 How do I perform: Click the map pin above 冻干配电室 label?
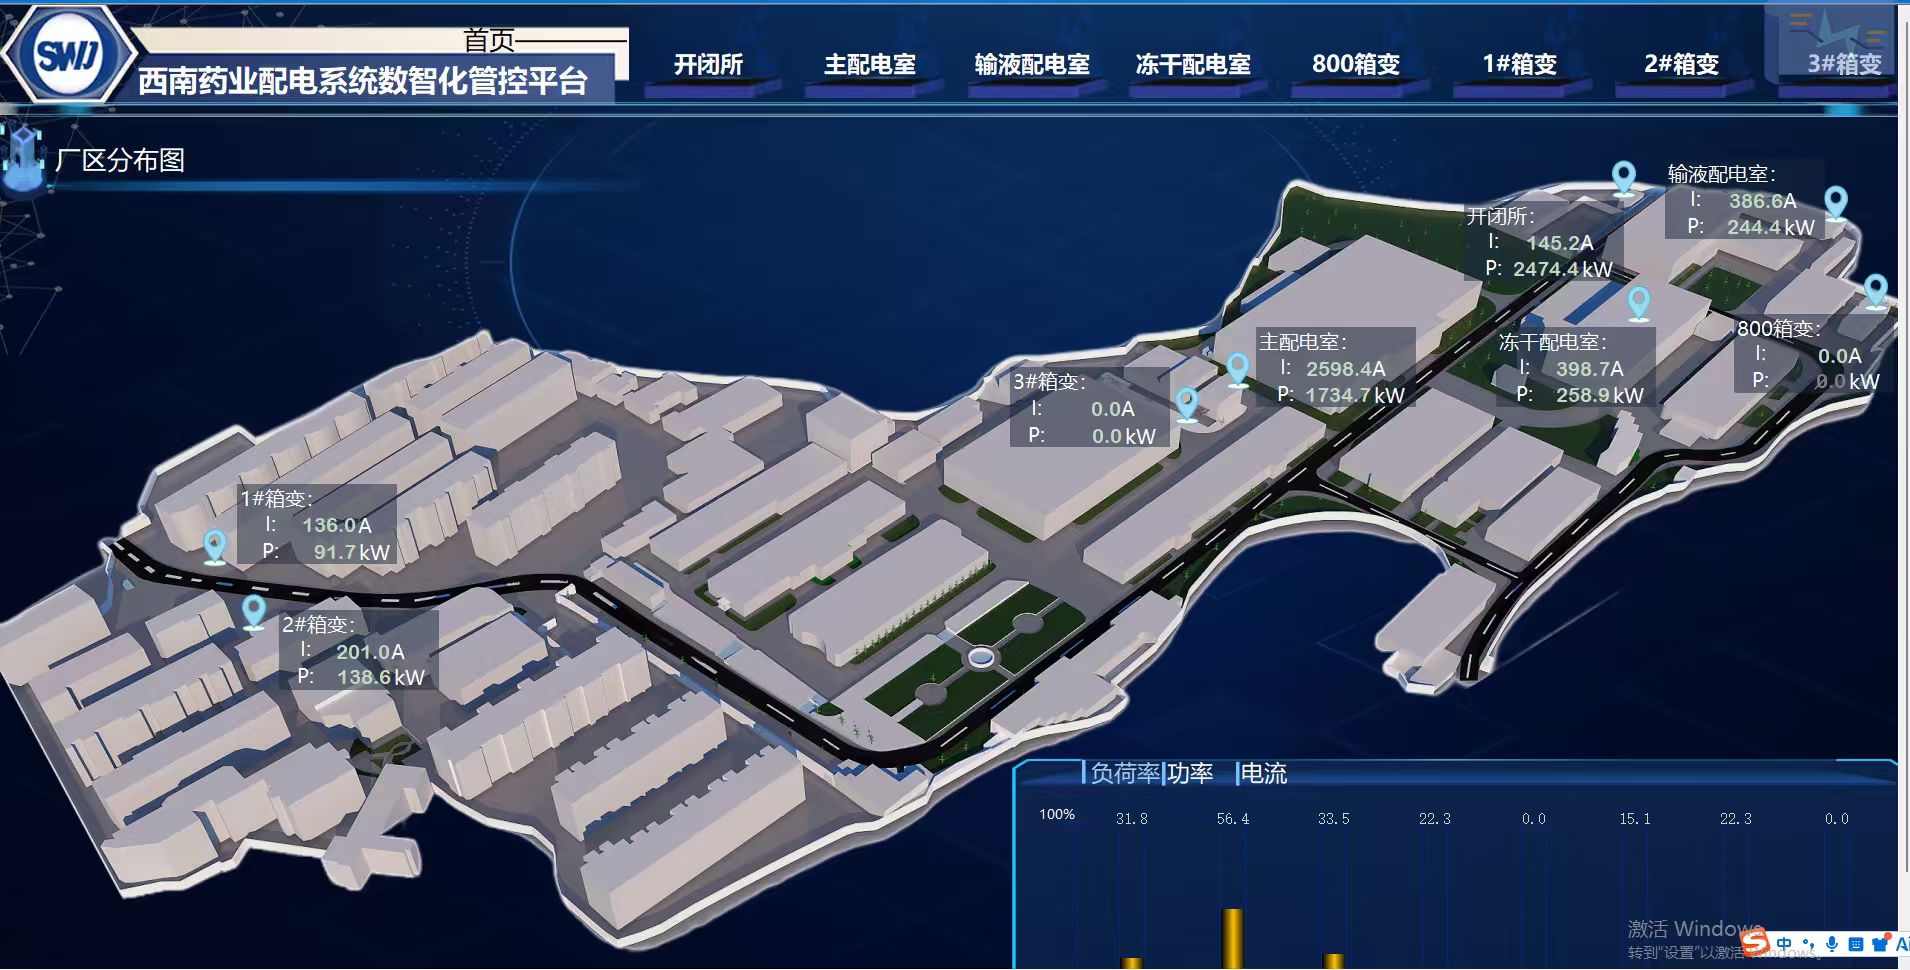[x=1638, y=303]
